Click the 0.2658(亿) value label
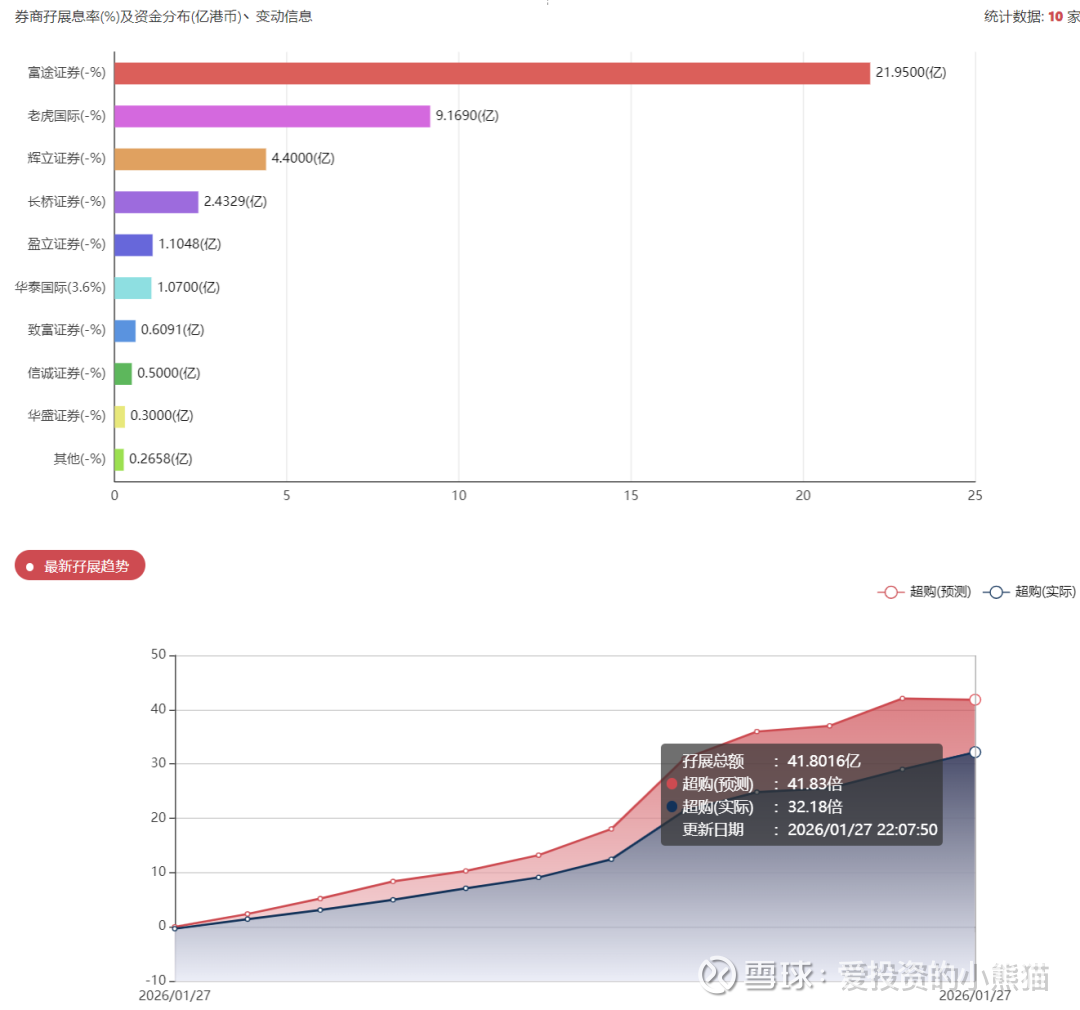 click(160, 459)
